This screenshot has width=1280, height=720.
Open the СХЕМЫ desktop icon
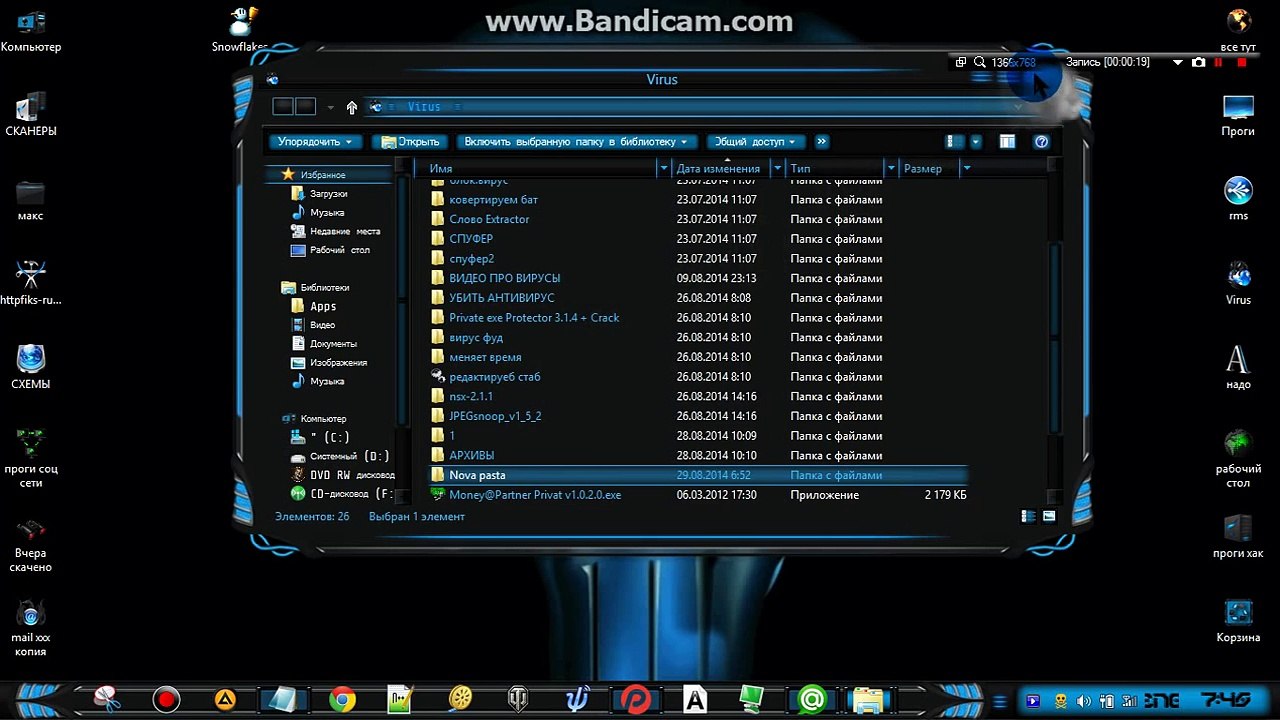[x=31, y=366]
